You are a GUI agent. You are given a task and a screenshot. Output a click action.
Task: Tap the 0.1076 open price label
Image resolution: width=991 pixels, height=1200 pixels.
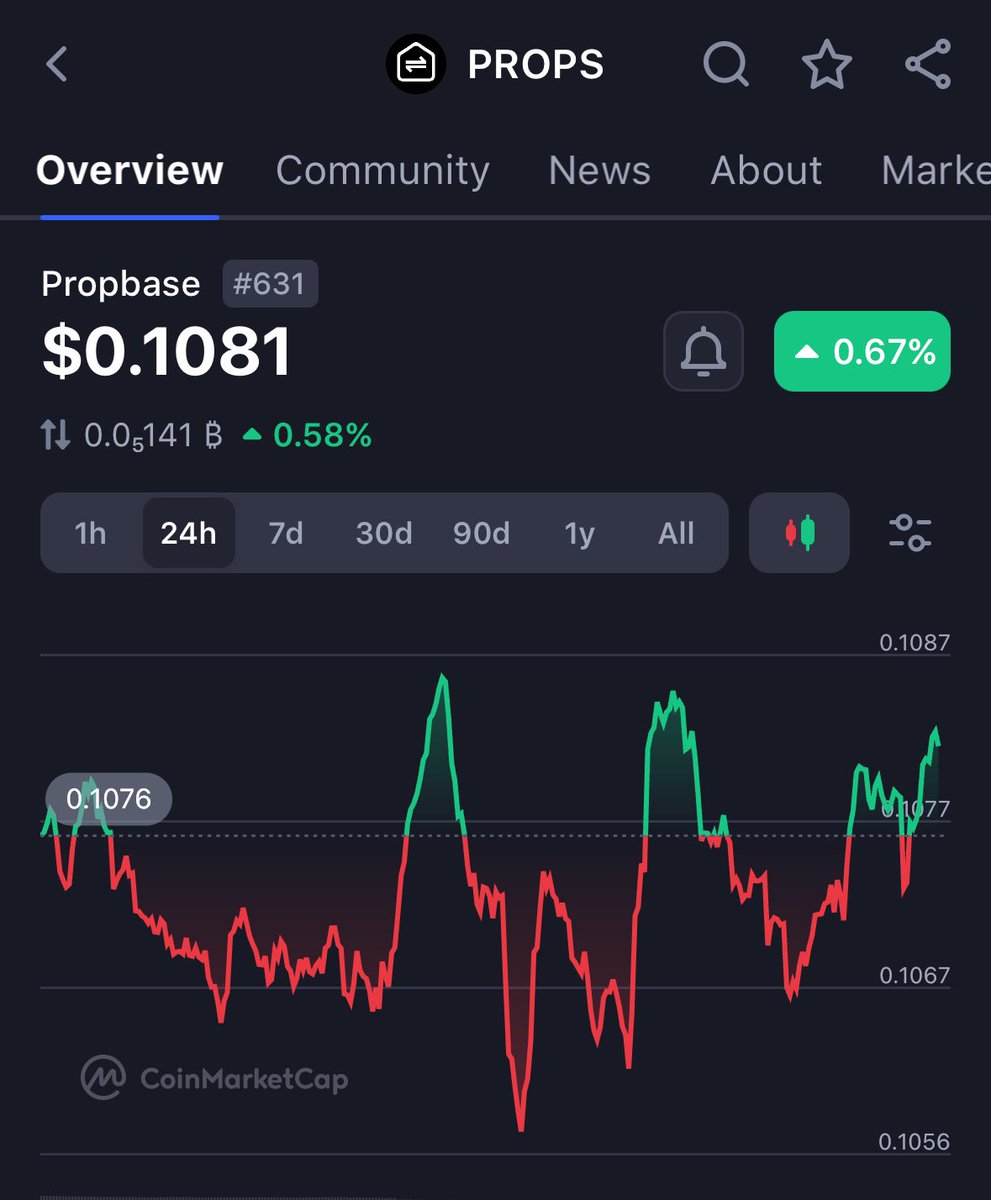(x=109, y=799)
